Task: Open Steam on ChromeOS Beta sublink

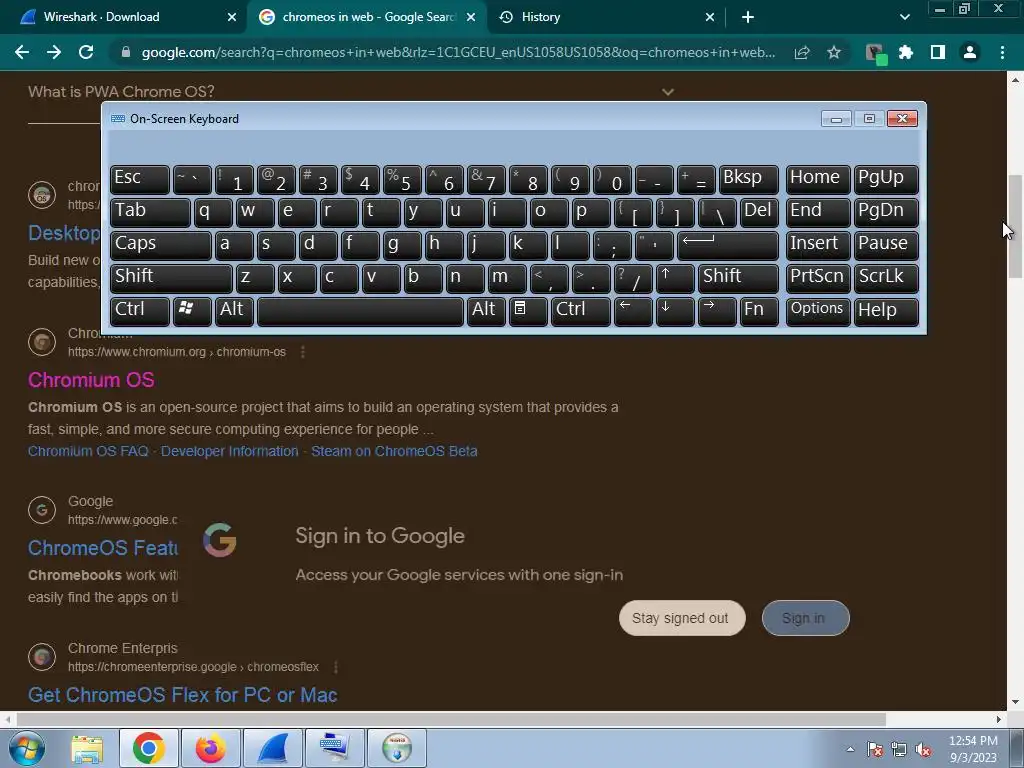Action: click(x=394, y=451)
